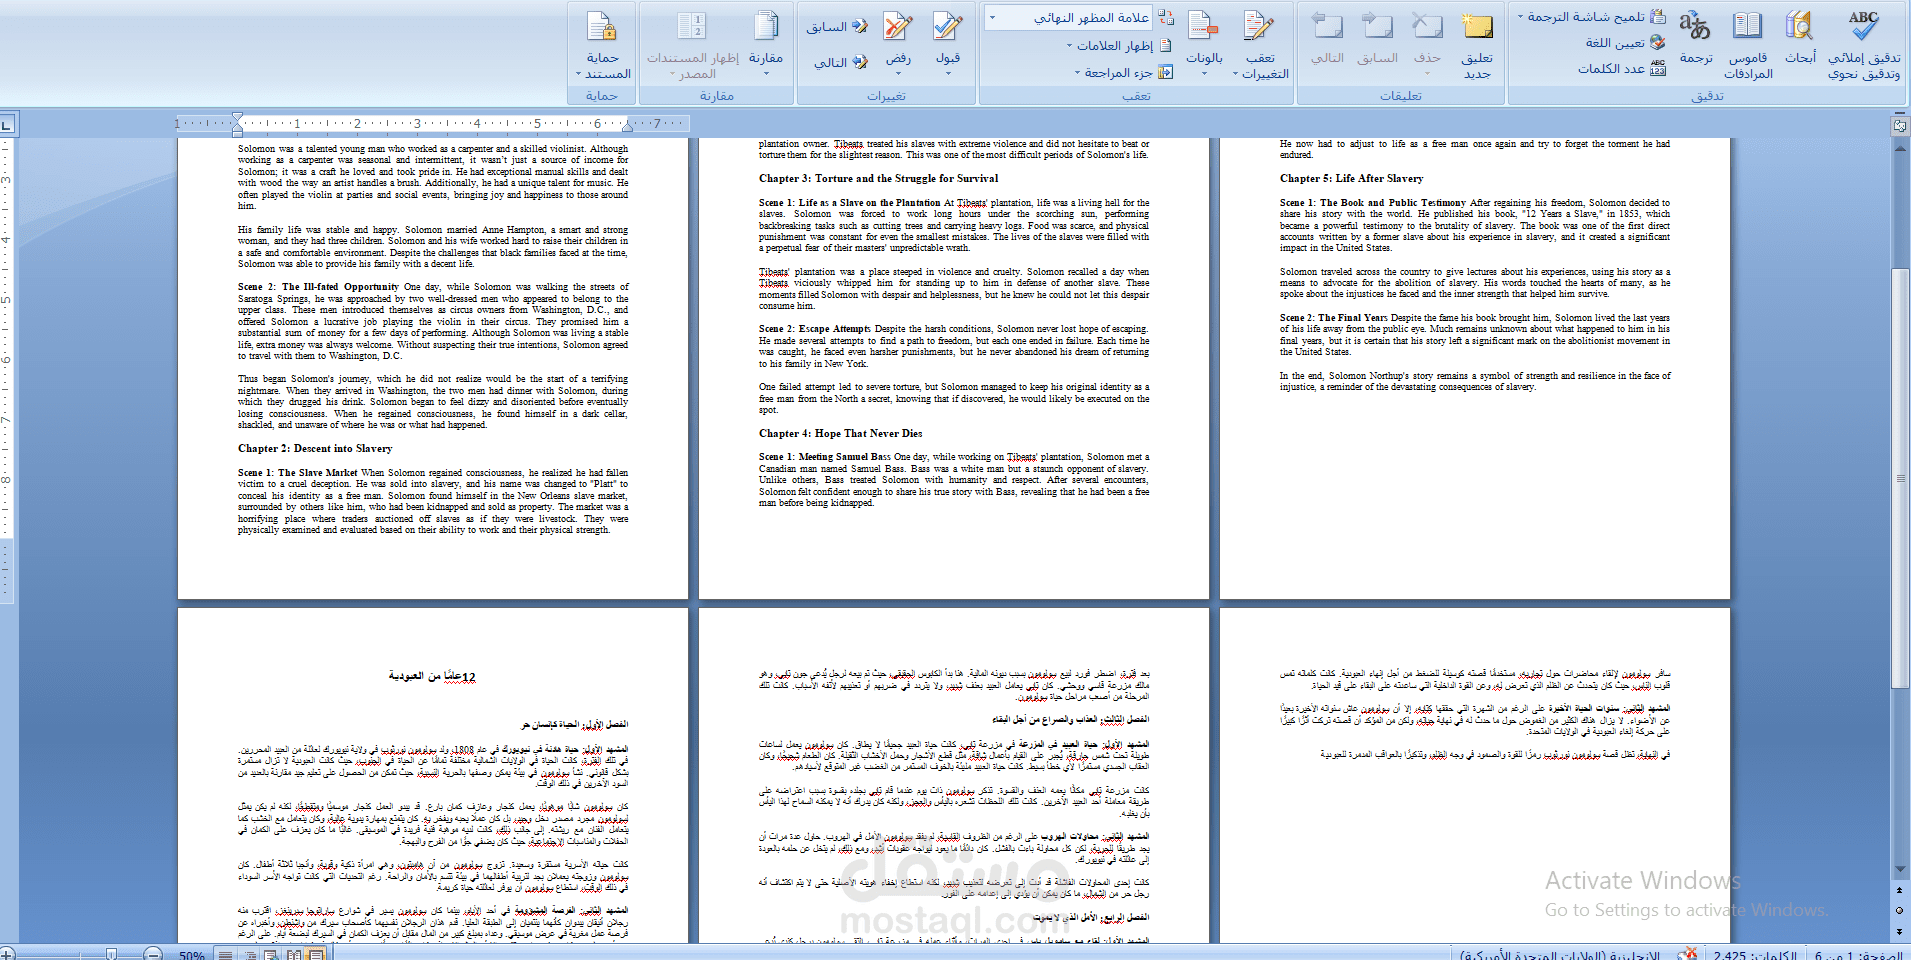Click Set Language (تعيين اللغة)

click(1625, 42)
